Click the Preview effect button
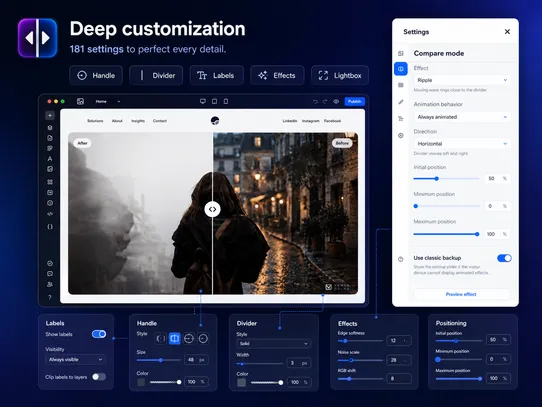The image size is (542, 407). [461, 294]
